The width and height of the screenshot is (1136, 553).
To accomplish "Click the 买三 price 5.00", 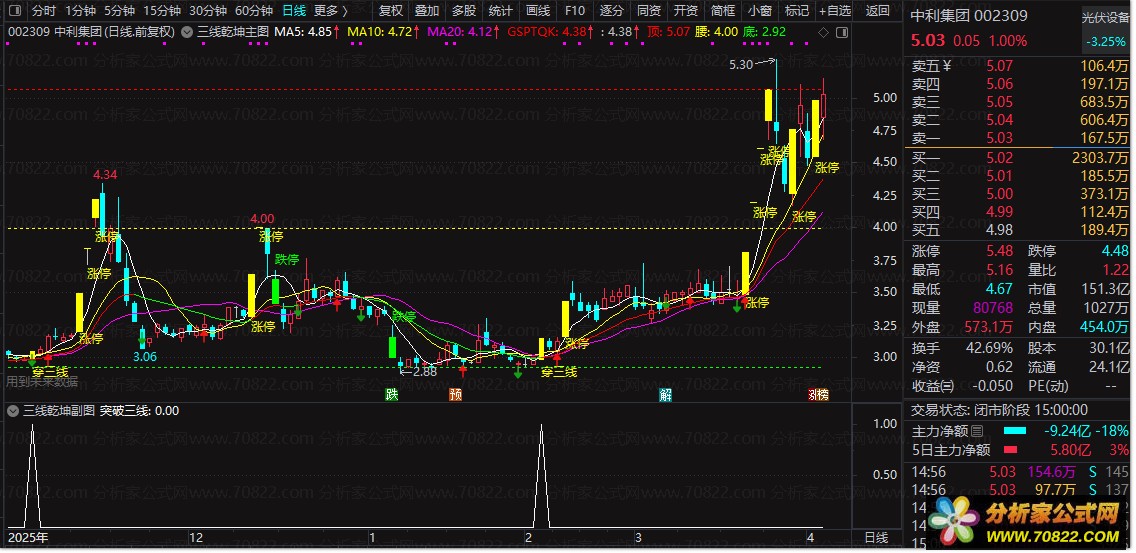I will [998, 194].
